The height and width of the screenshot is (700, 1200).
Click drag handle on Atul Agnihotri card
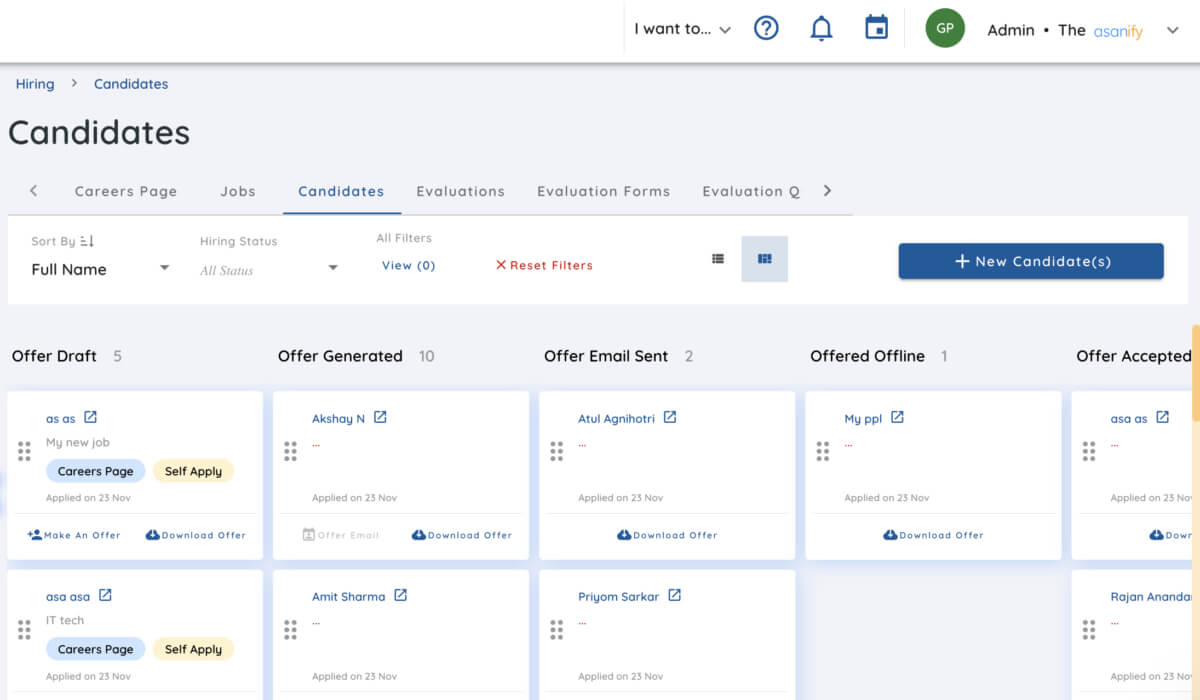[x=556, y=451]
